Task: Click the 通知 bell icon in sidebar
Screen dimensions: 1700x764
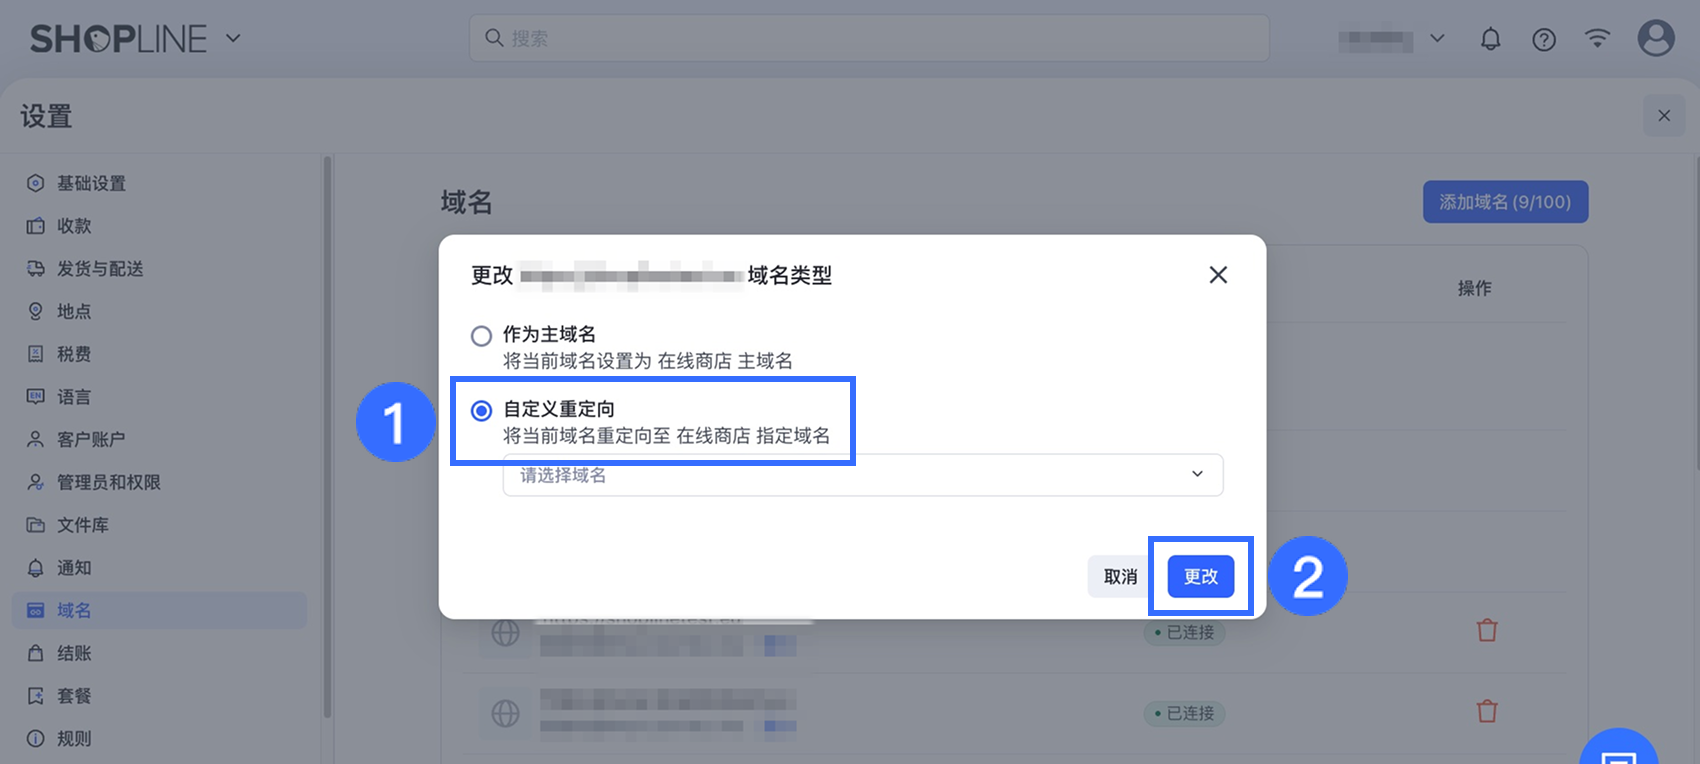Action: coord(35,568)
